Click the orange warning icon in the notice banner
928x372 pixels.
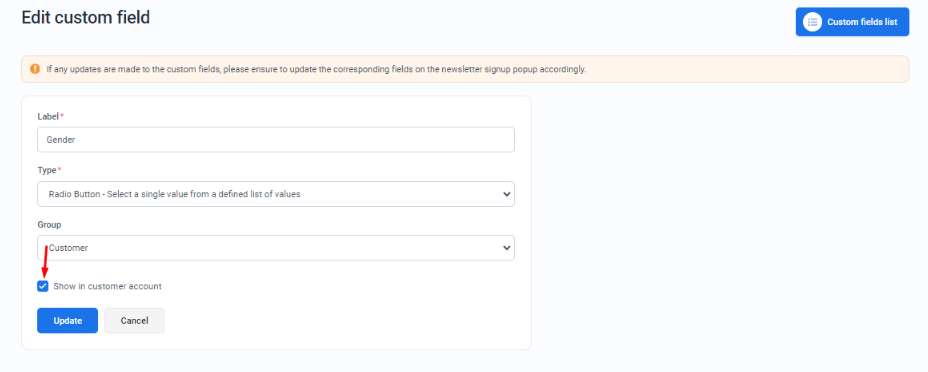pos(35,69)
